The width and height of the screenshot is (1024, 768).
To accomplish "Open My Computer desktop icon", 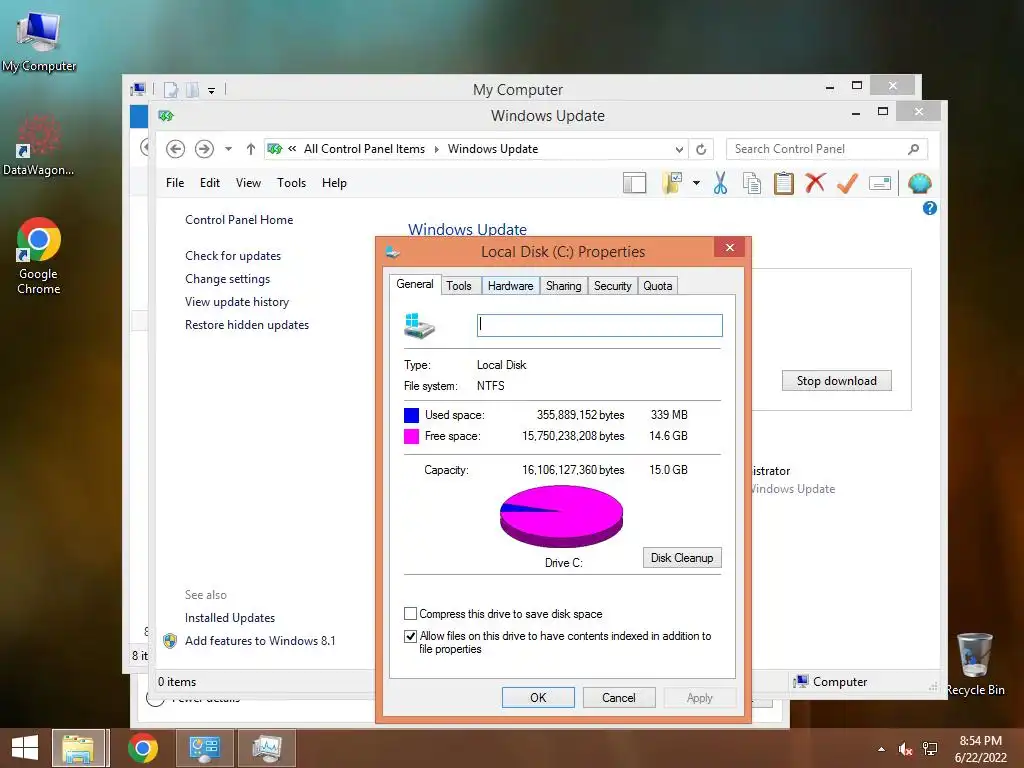I will 39,40.
